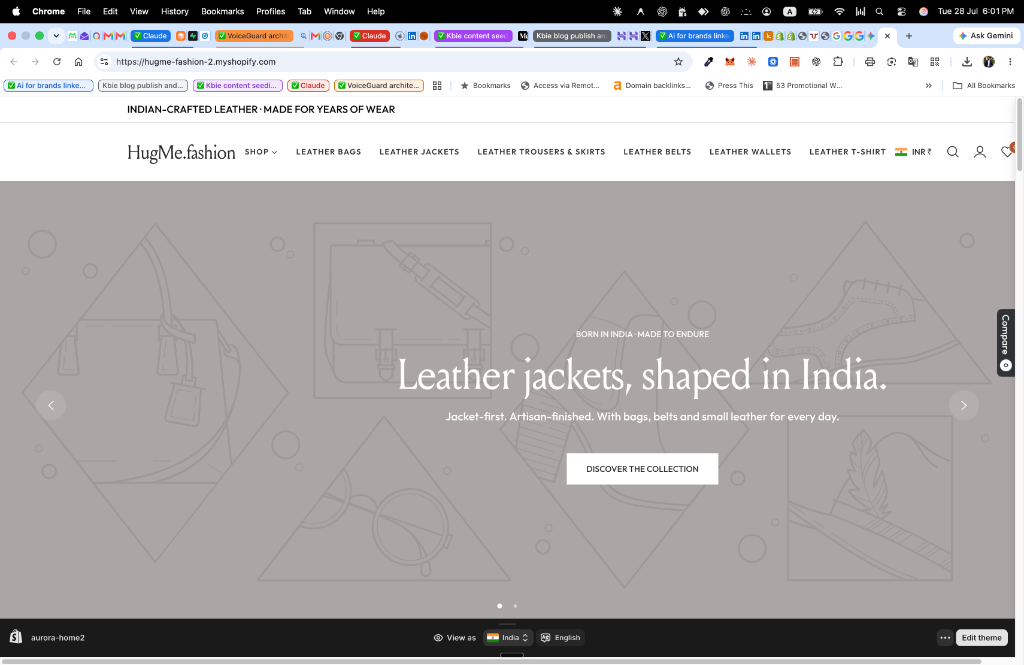Open more actions in theme preview bar
The height and width of the screenshot is (665, 1024).
(944, 638)
